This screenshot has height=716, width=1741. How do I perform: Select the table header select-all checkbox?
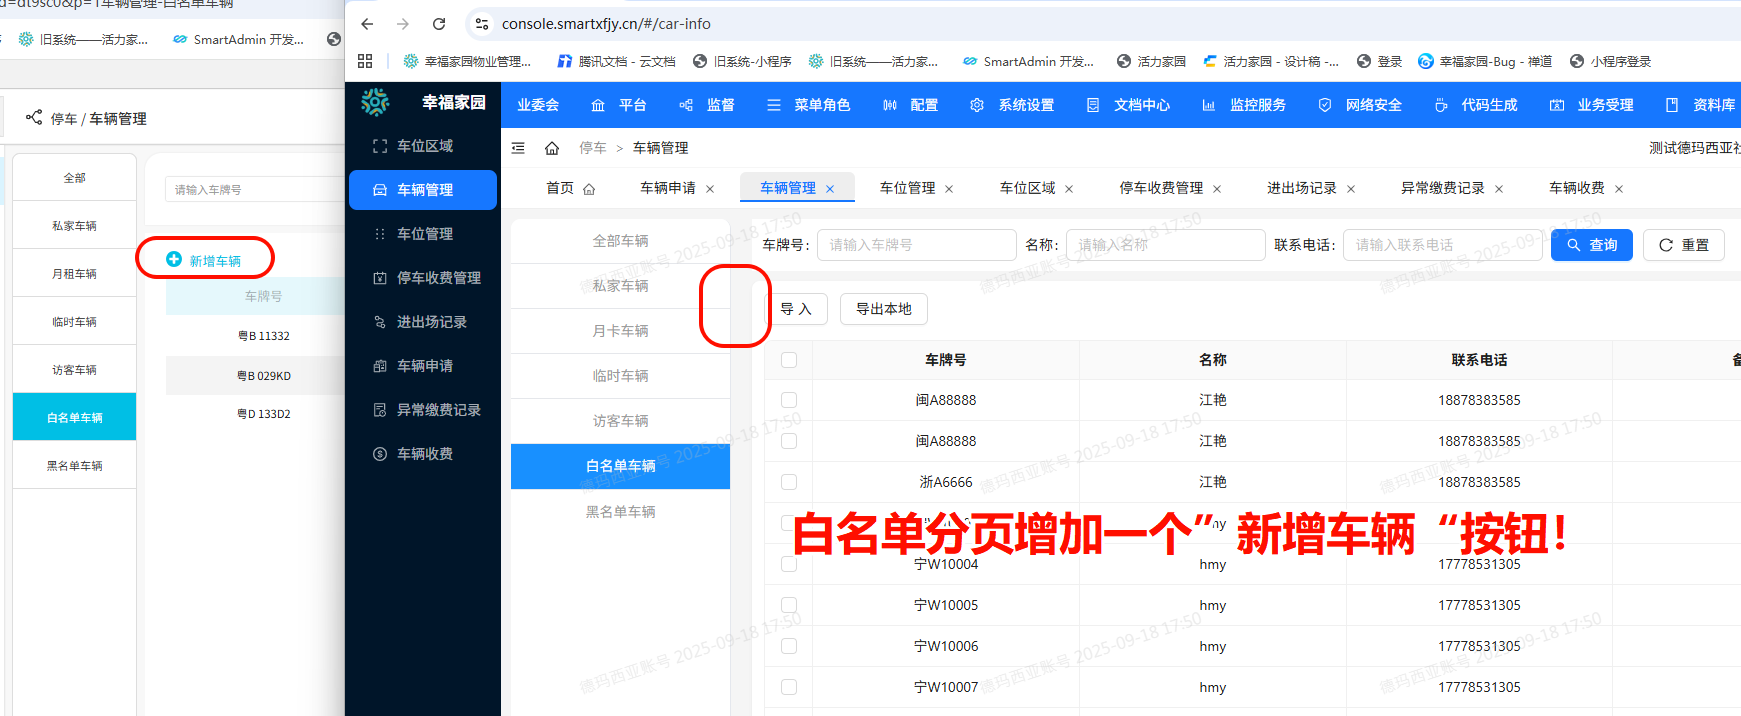tap(789, 360)
